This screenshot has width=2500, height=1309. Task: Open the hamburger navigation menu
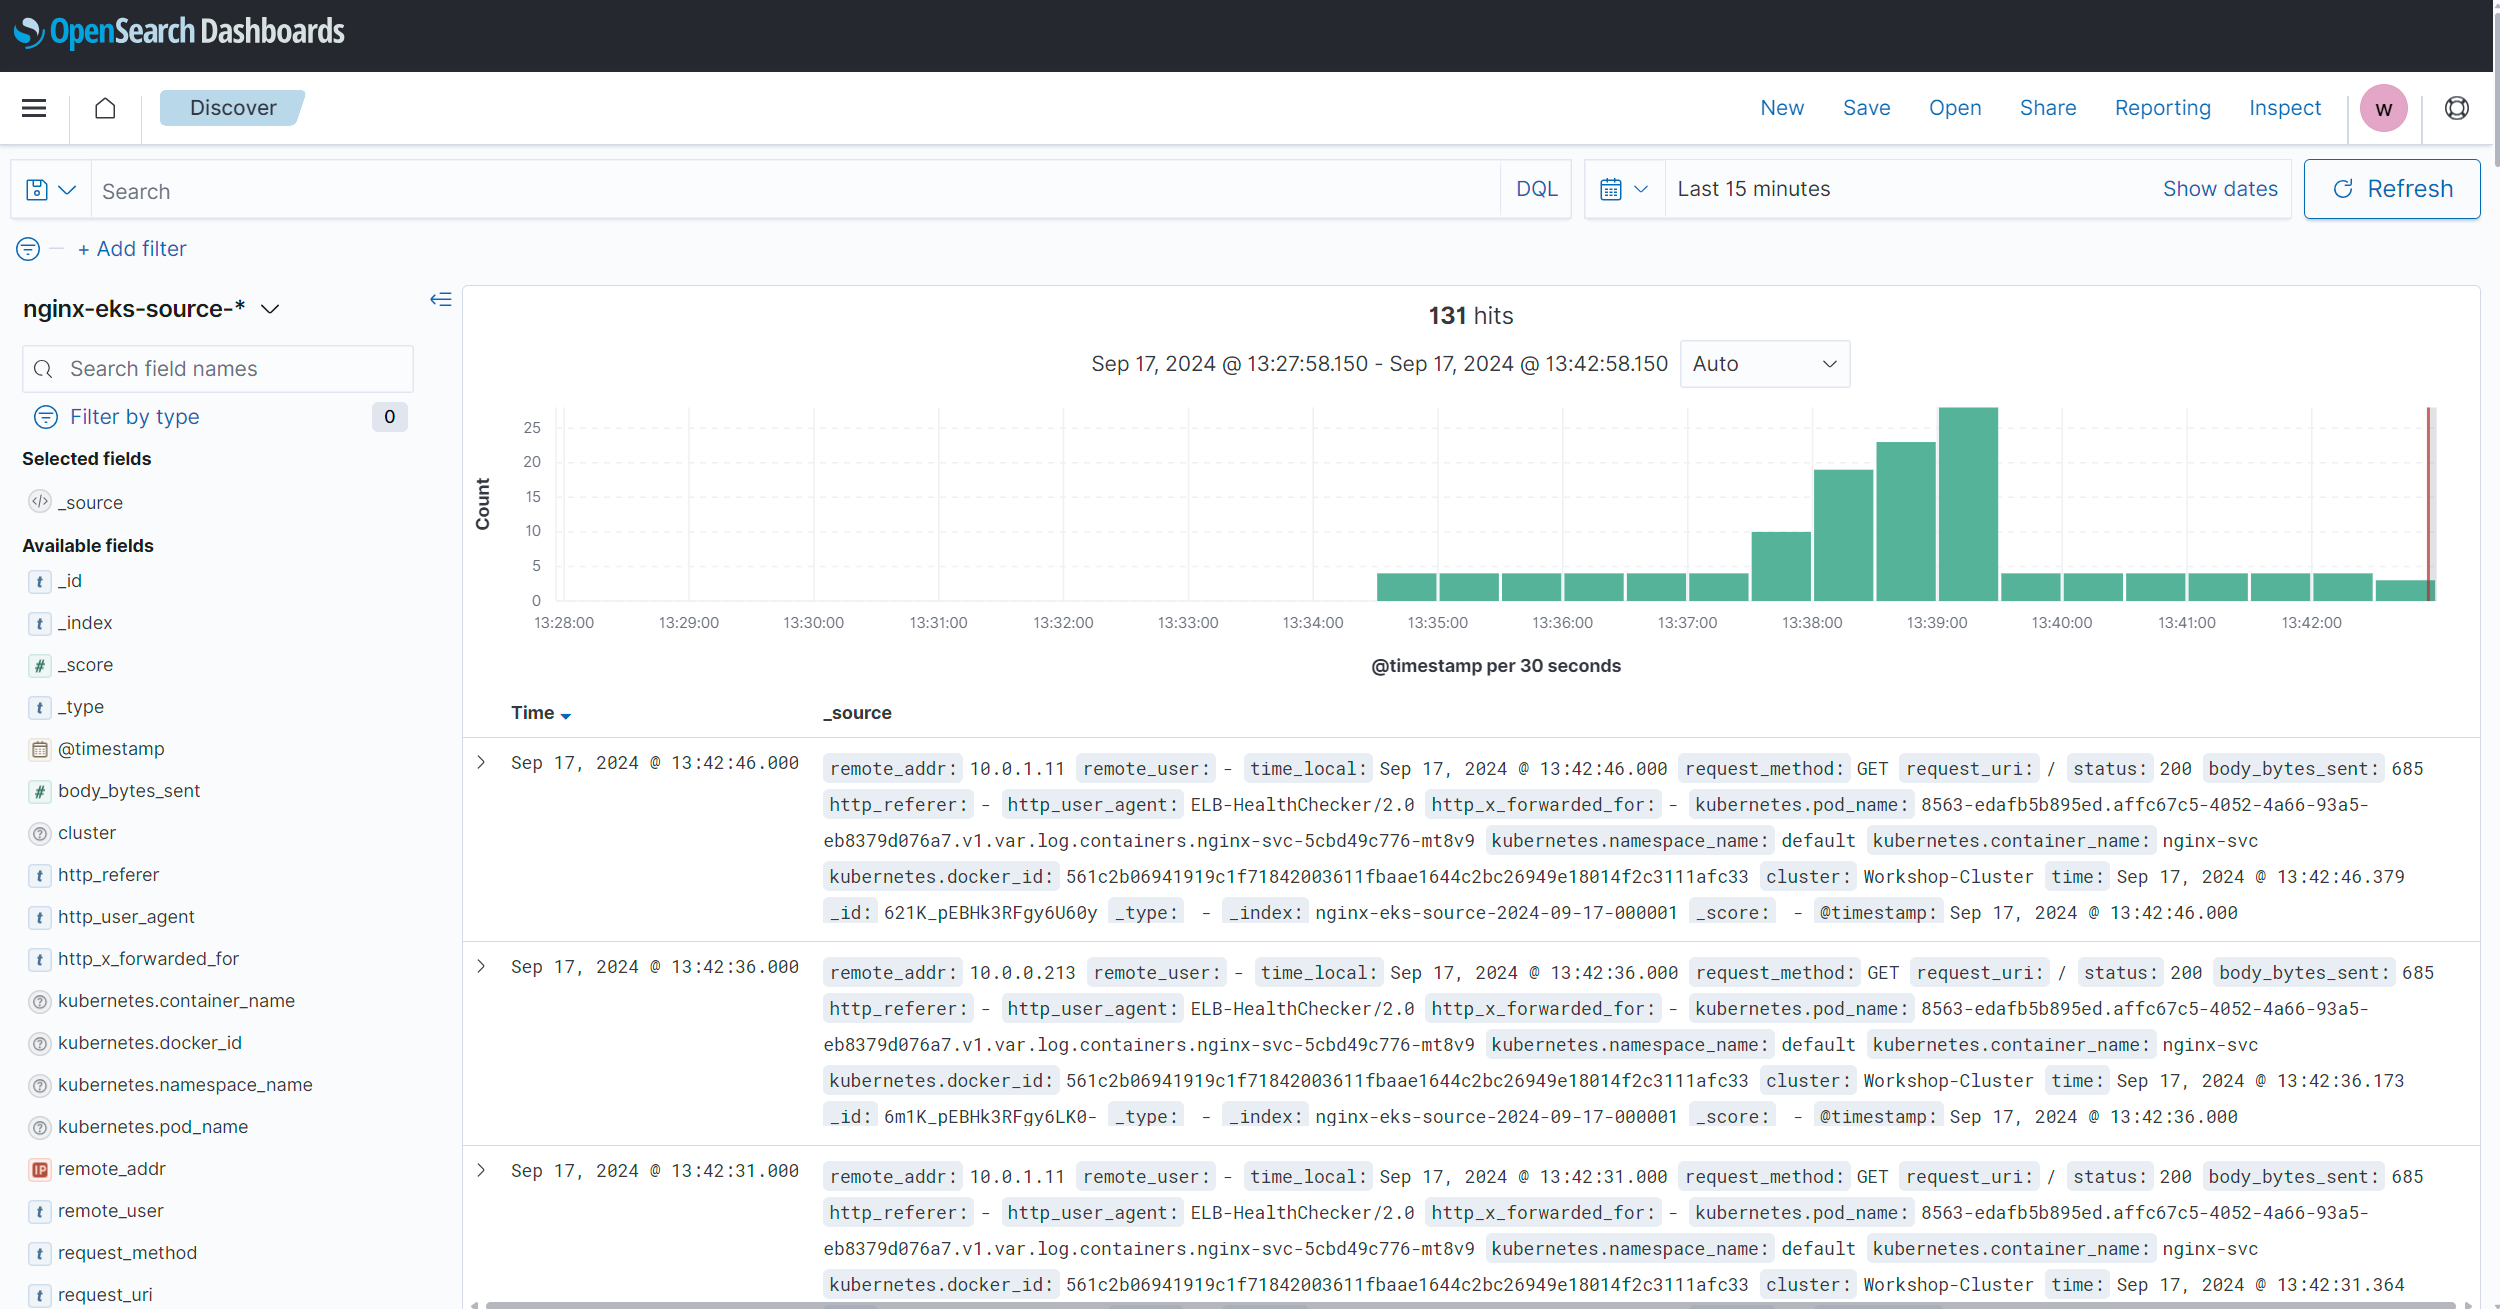34,108
